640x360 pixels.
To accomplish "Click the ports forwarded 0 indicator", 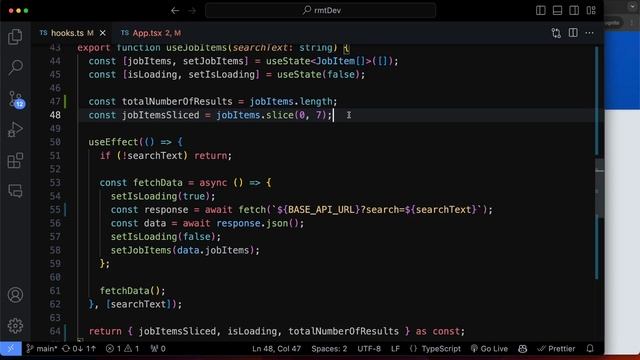I will (x=158, y=349).
